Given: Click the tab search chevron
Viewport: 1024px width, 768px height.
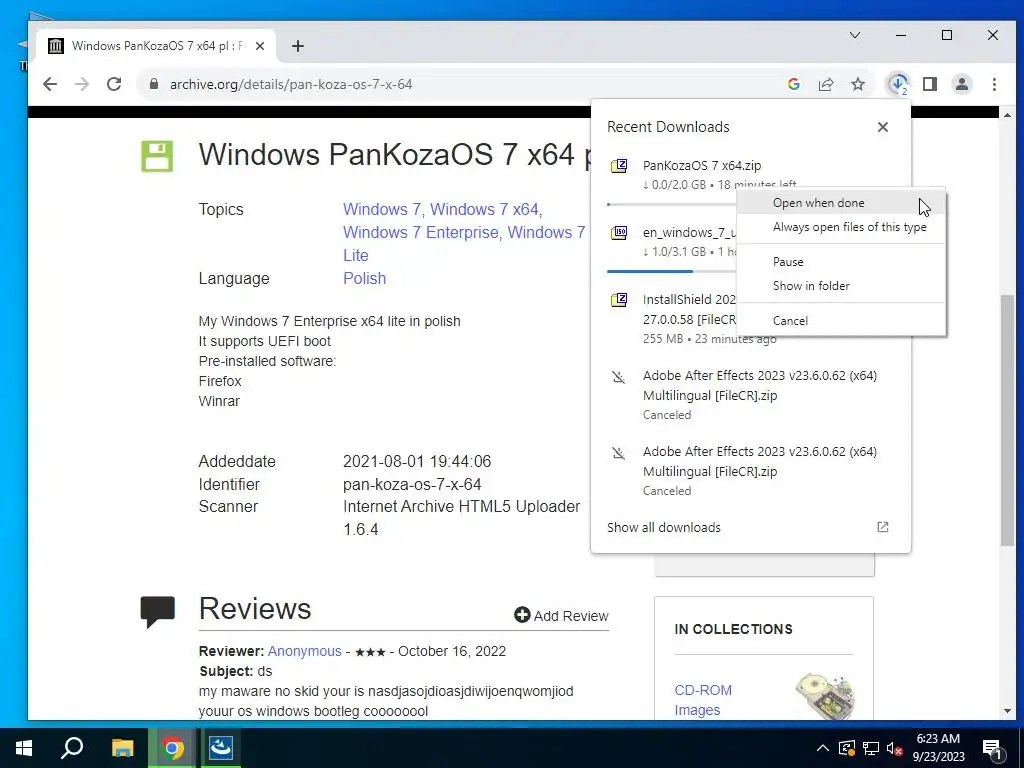Looking at the screenshot, I should pos(855,35).
